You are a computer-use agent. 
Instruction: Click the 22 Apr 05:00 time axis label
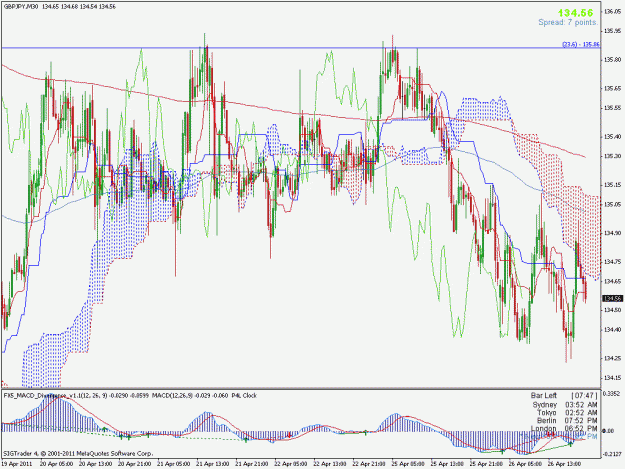(291, 464)
